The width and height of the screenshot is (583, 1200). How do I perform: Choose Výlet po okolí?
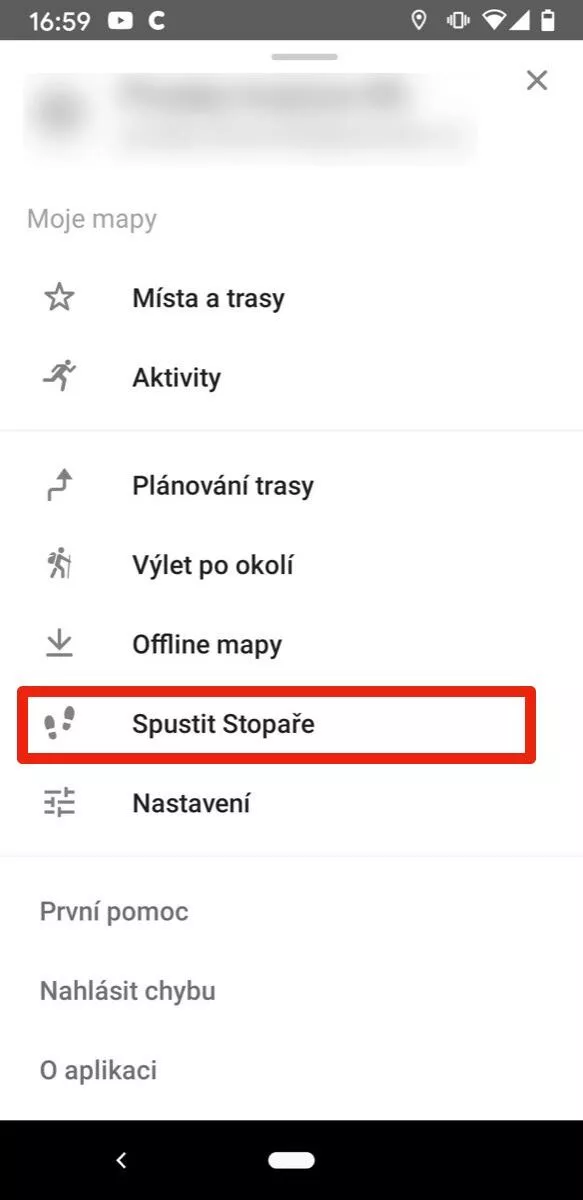pyautogui.click(x=291, y=565)
